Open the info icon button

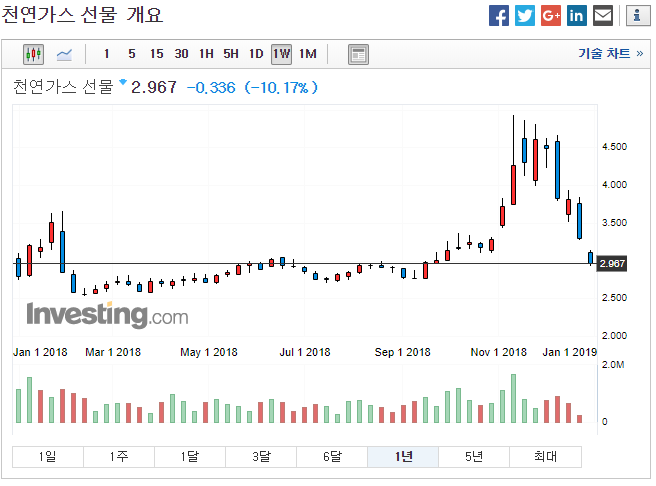(x=638, y=15)
